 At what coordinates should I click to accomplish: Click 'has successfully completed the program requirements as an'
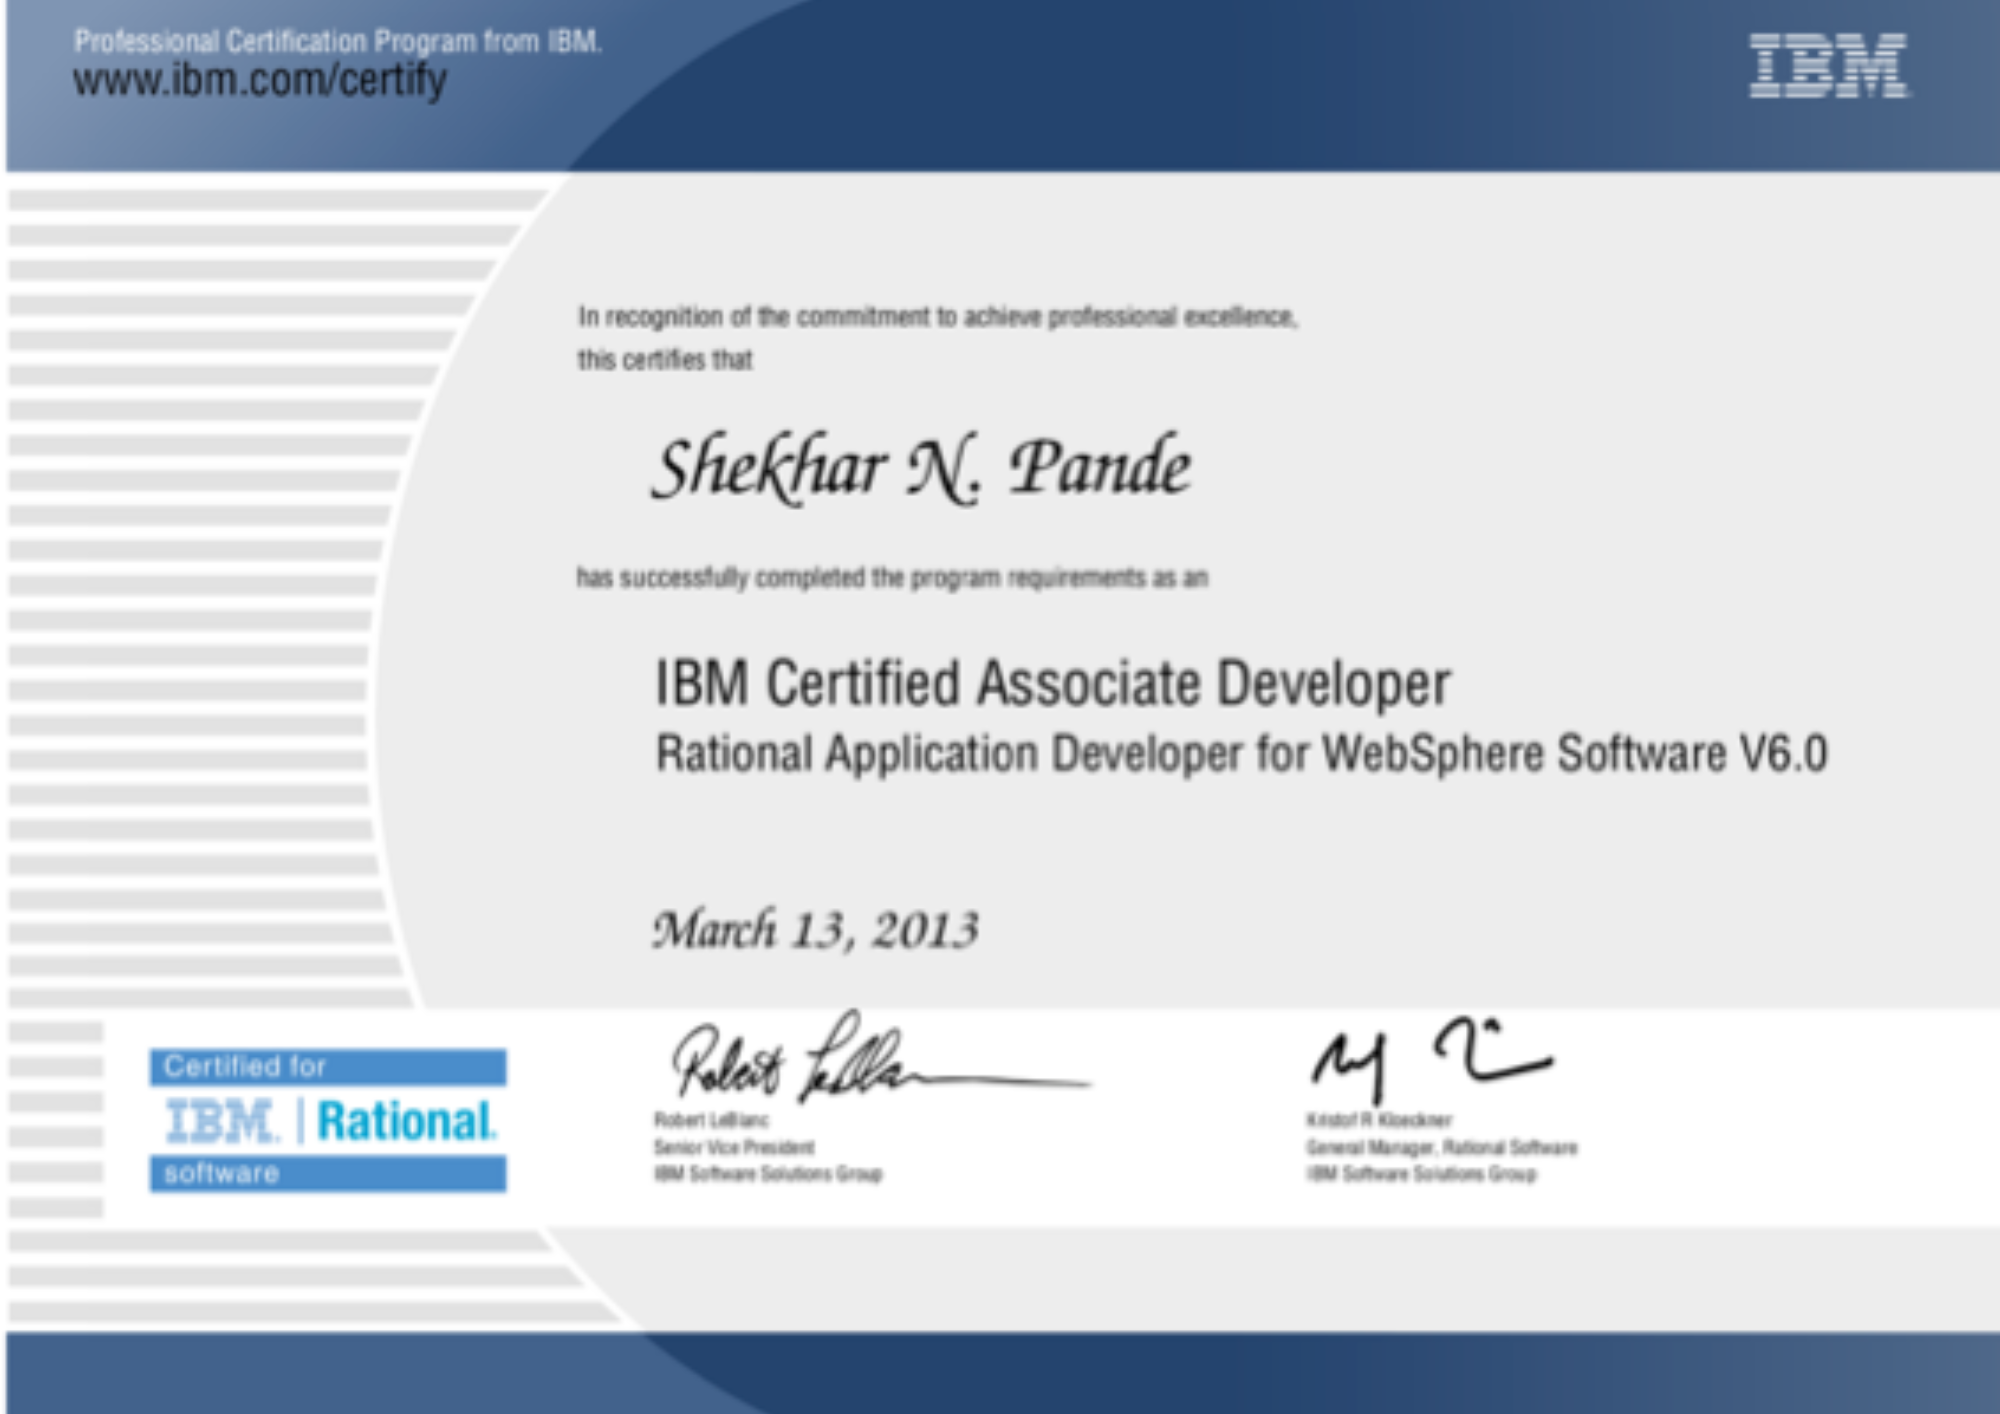892,578
